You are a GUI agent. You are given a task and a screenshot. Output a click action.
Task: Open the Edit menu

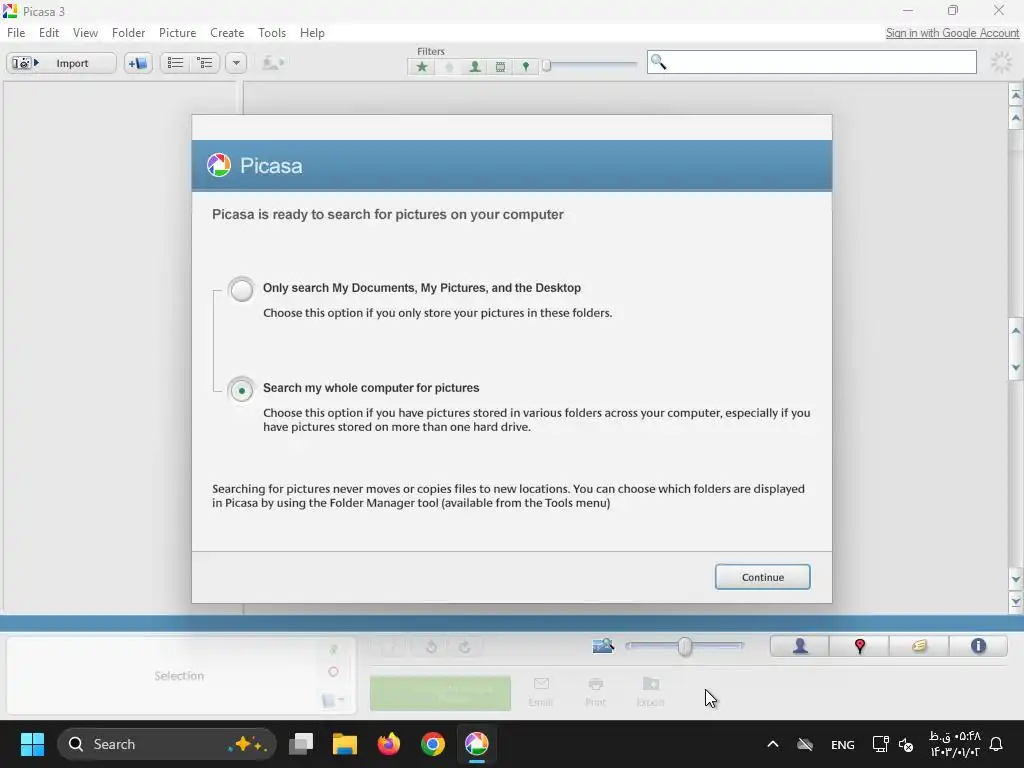pyautogui.click(x=49, y=33)
